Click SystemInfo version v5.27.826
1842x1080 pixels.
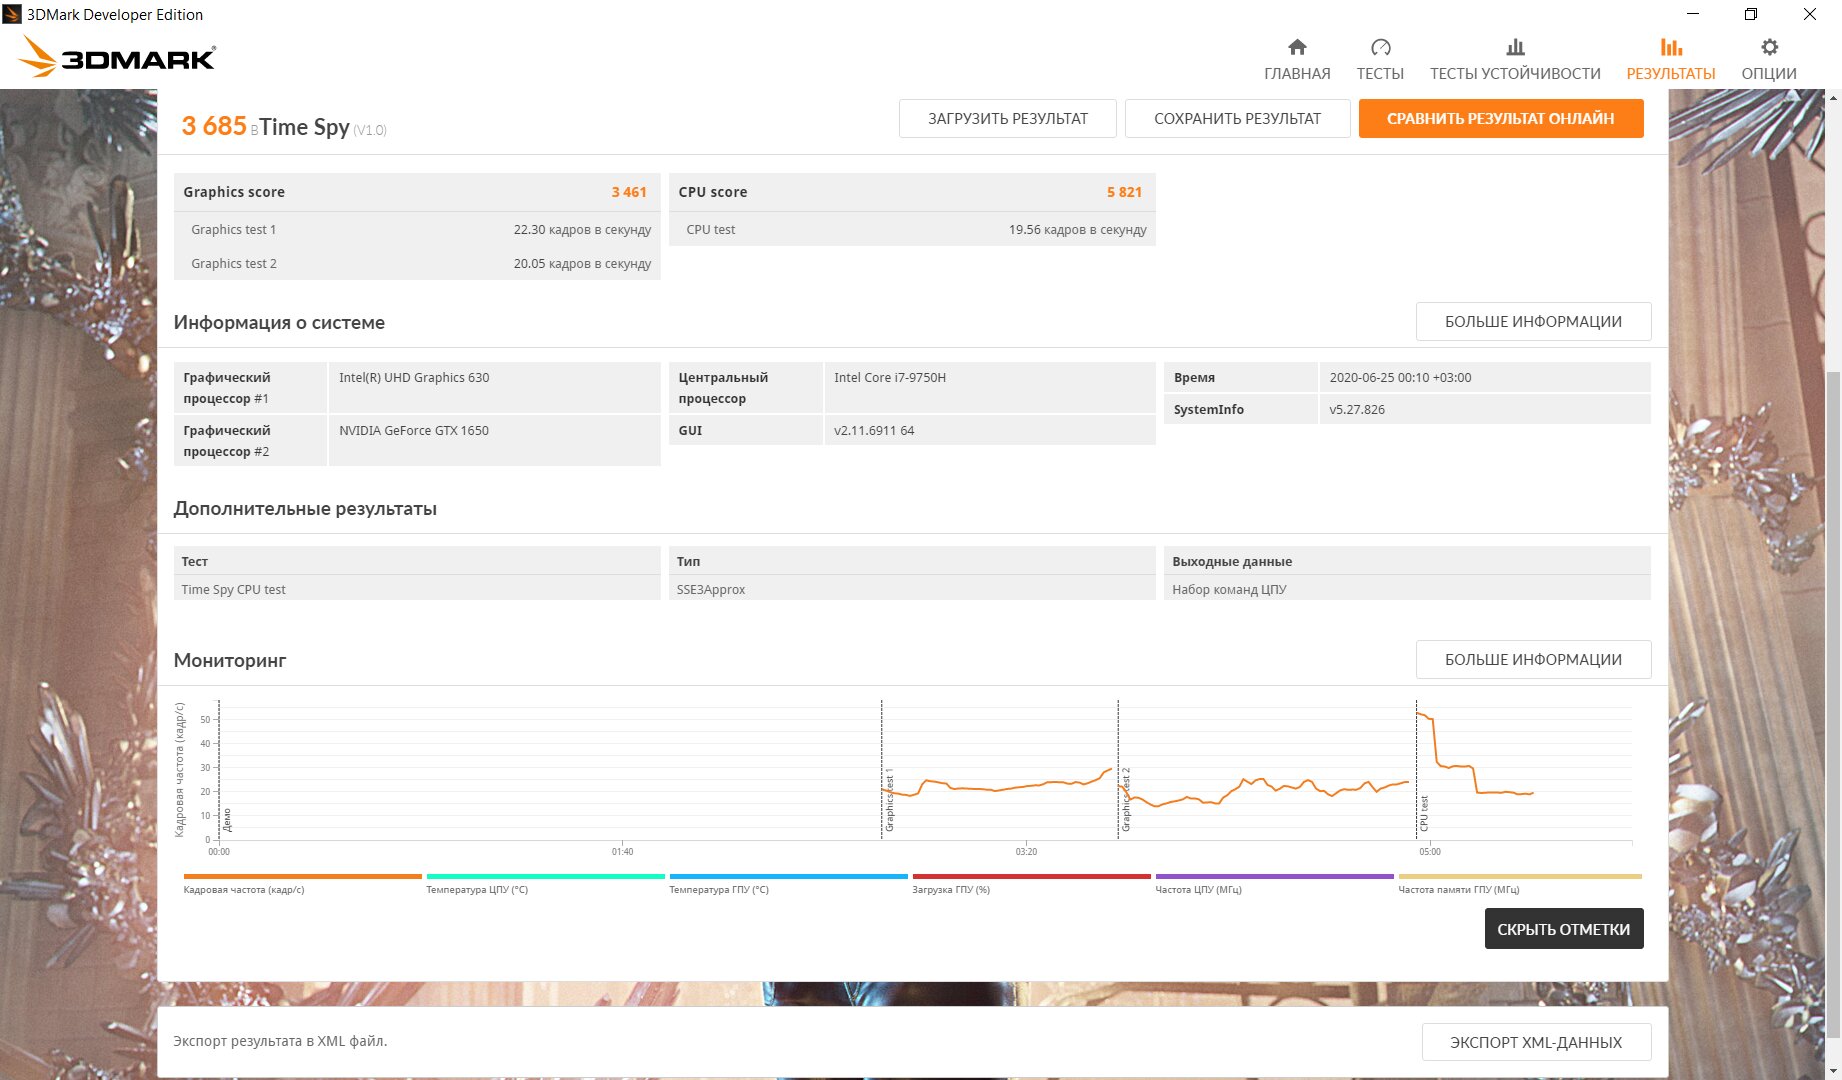pos(1357,409)
